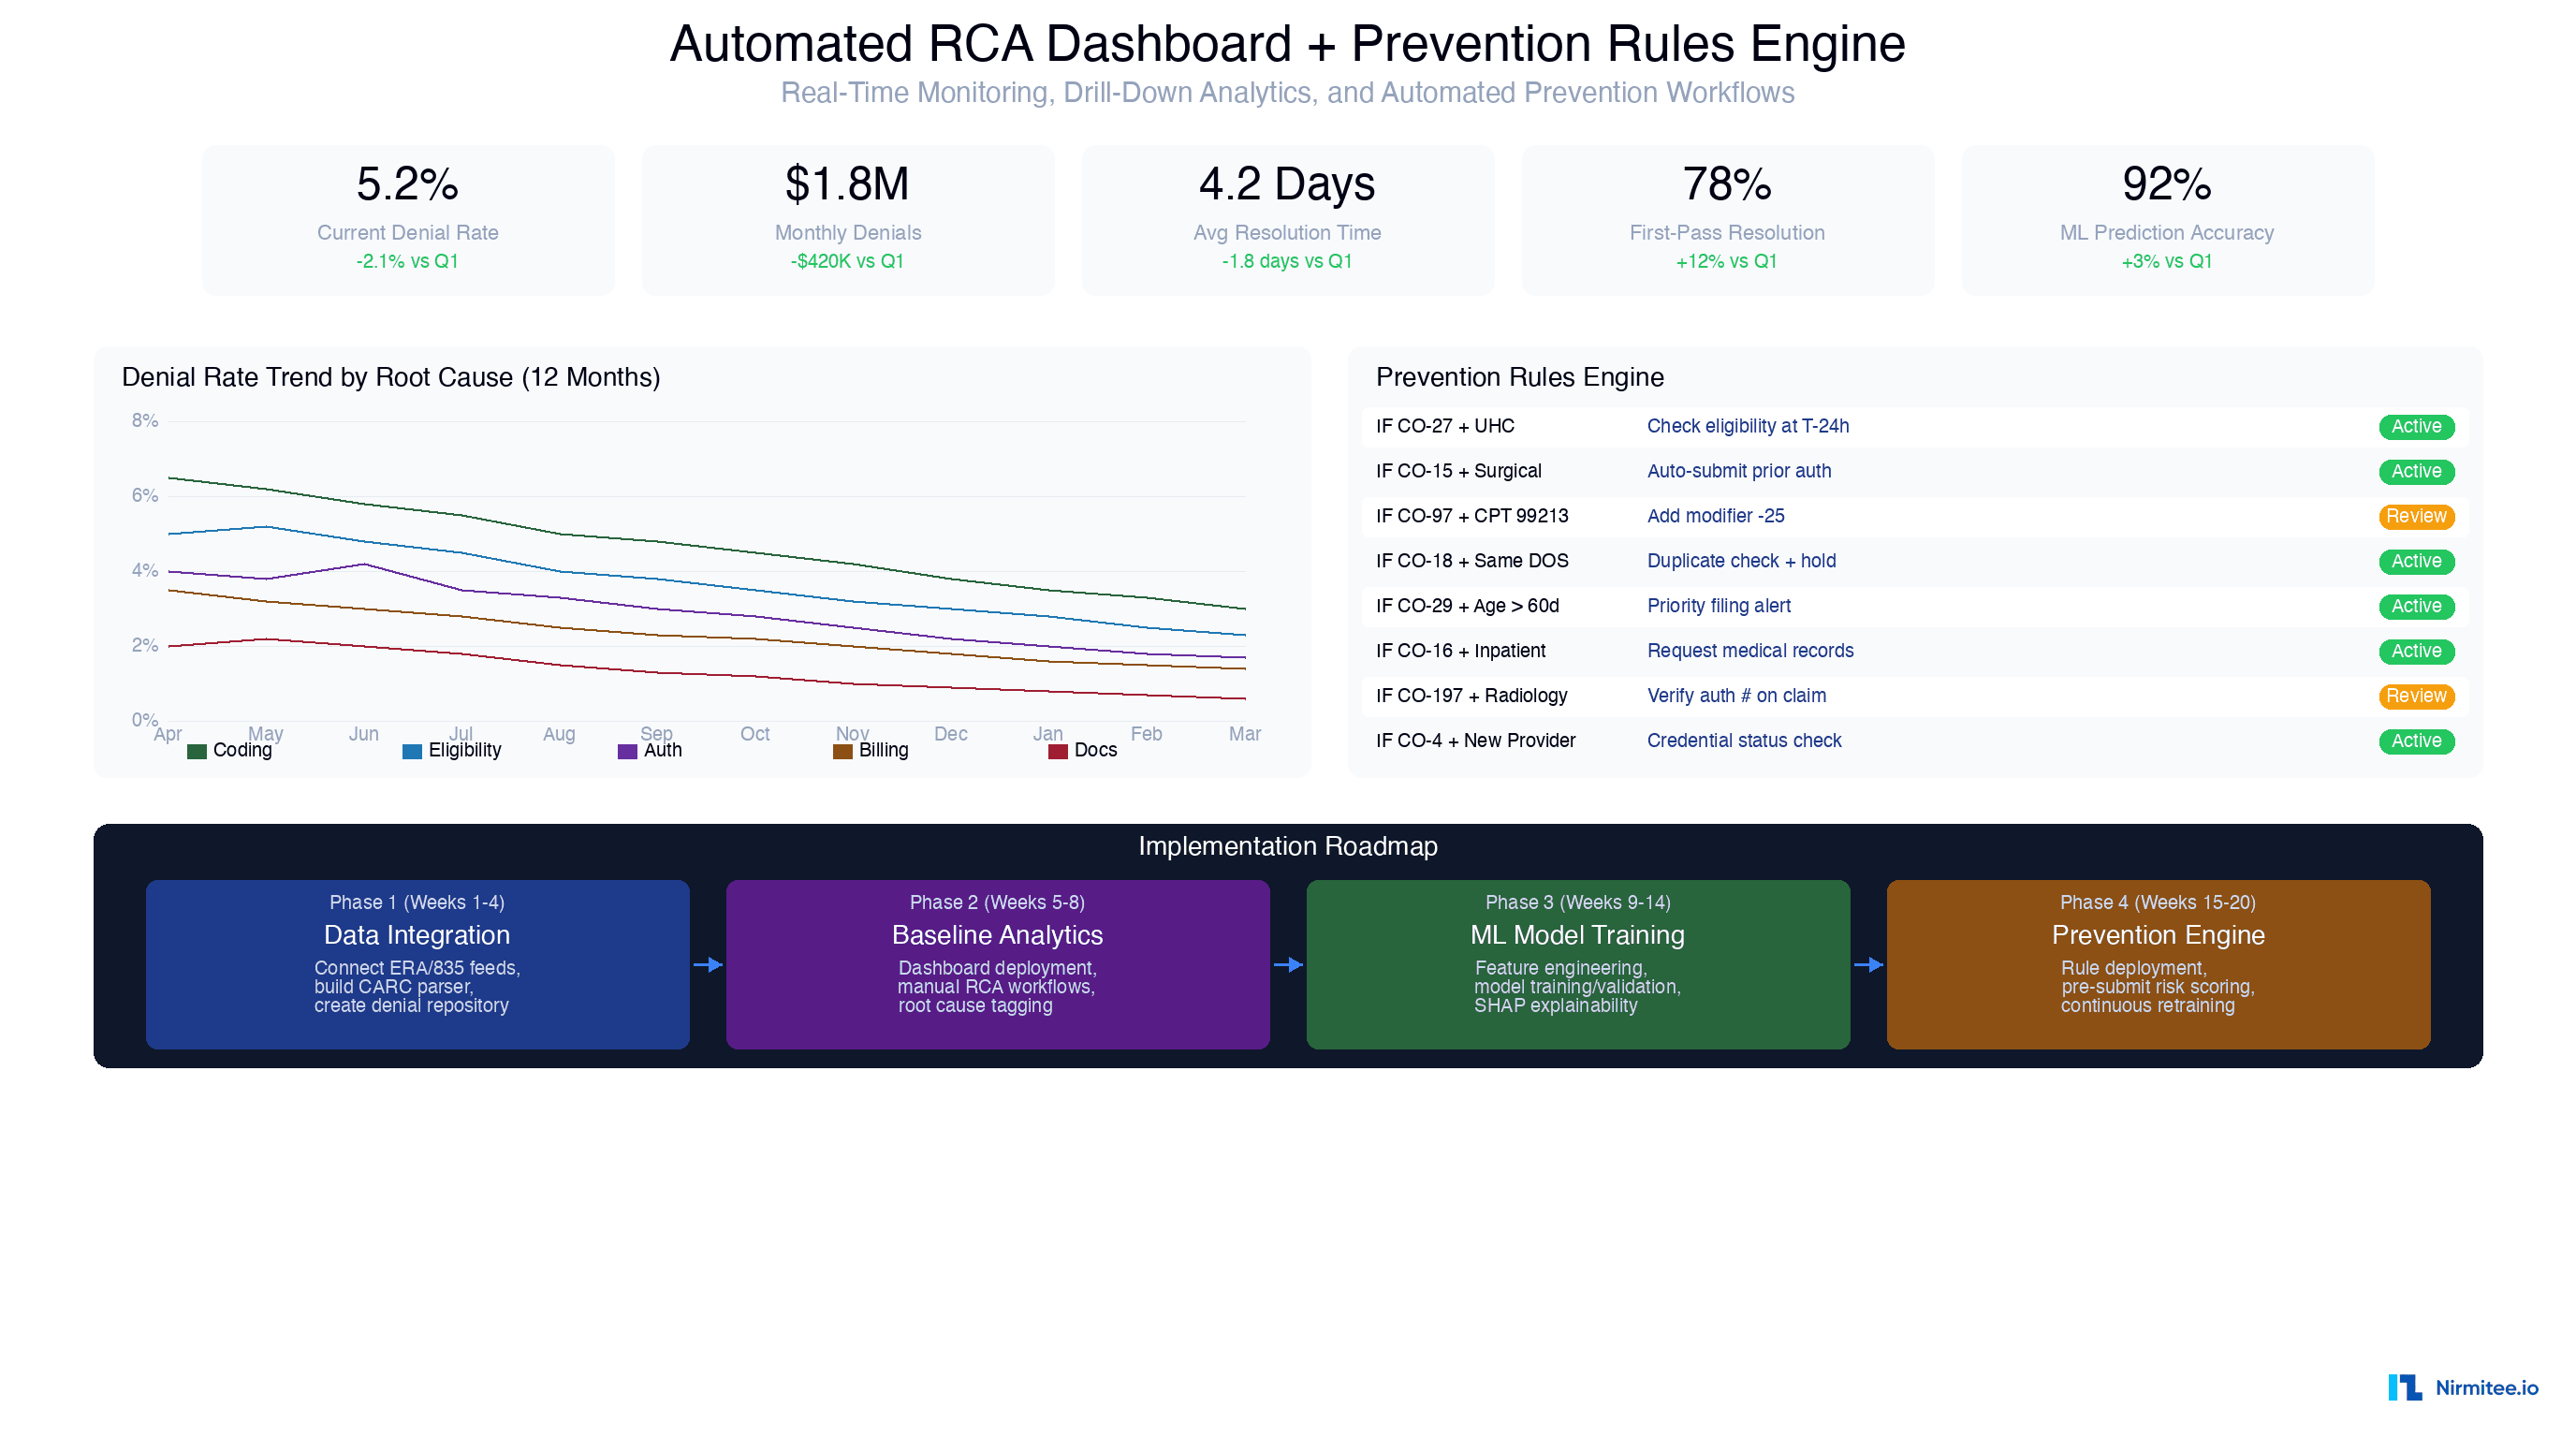Open the ML Prediction Accuracy card
Viewport: 2576px width, 1438px height.
(2167, 220)
